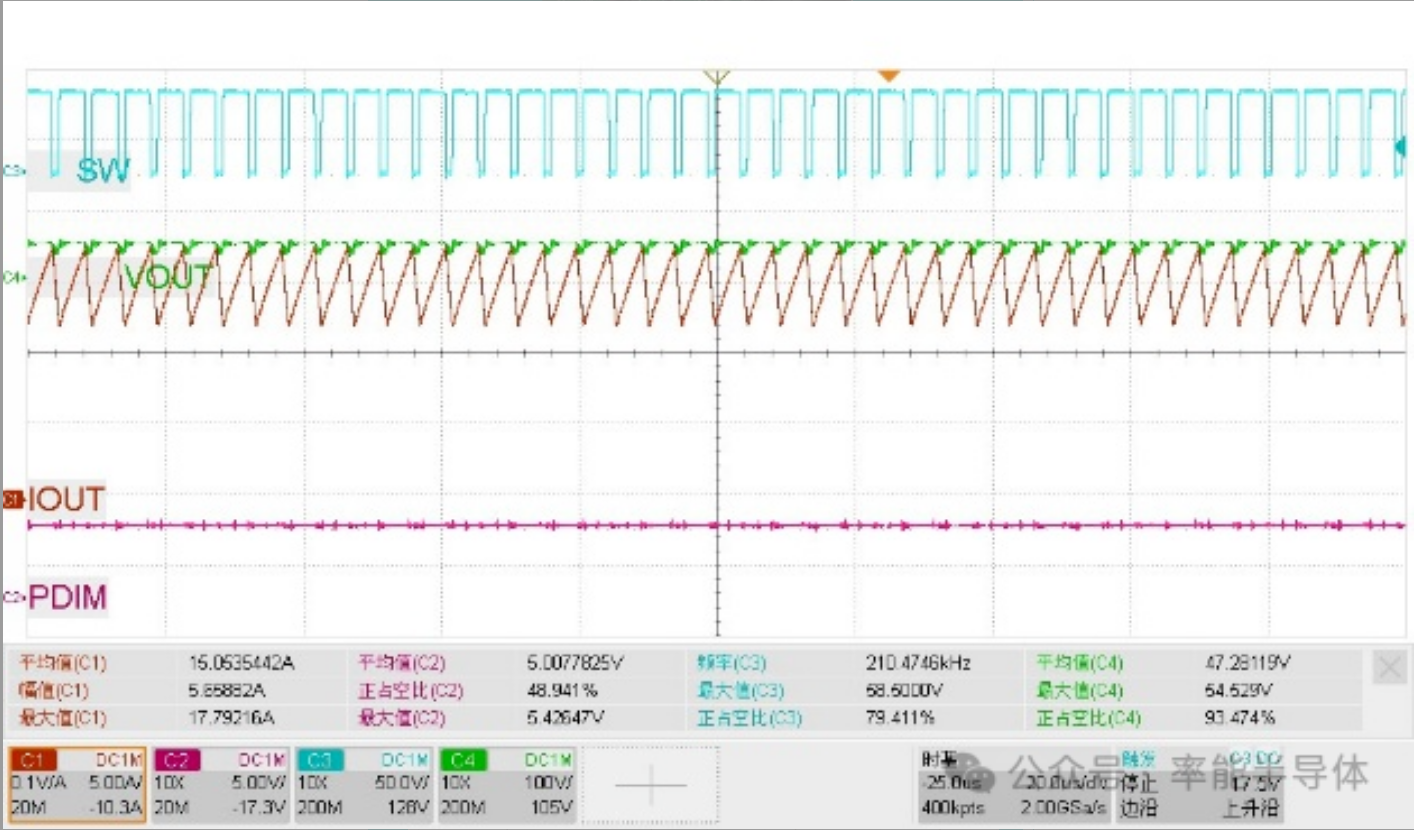
Task: Click the cyan trigger level arrow at right edge
Action: pos(1400,148)
